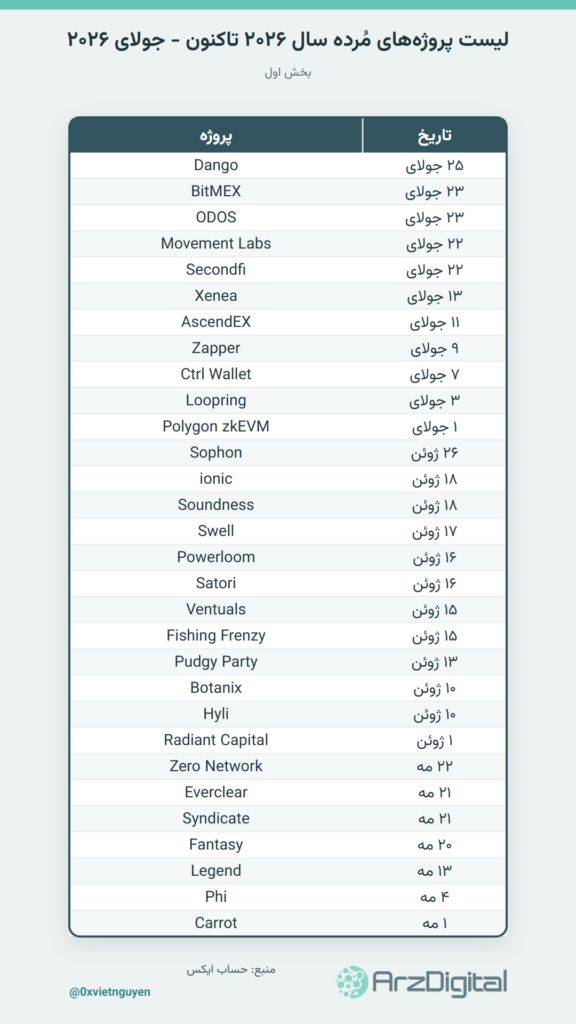This screenshot has height=1024, width=576.
Task: Select the Pudgy Party project name
Action: coord(216,662)
